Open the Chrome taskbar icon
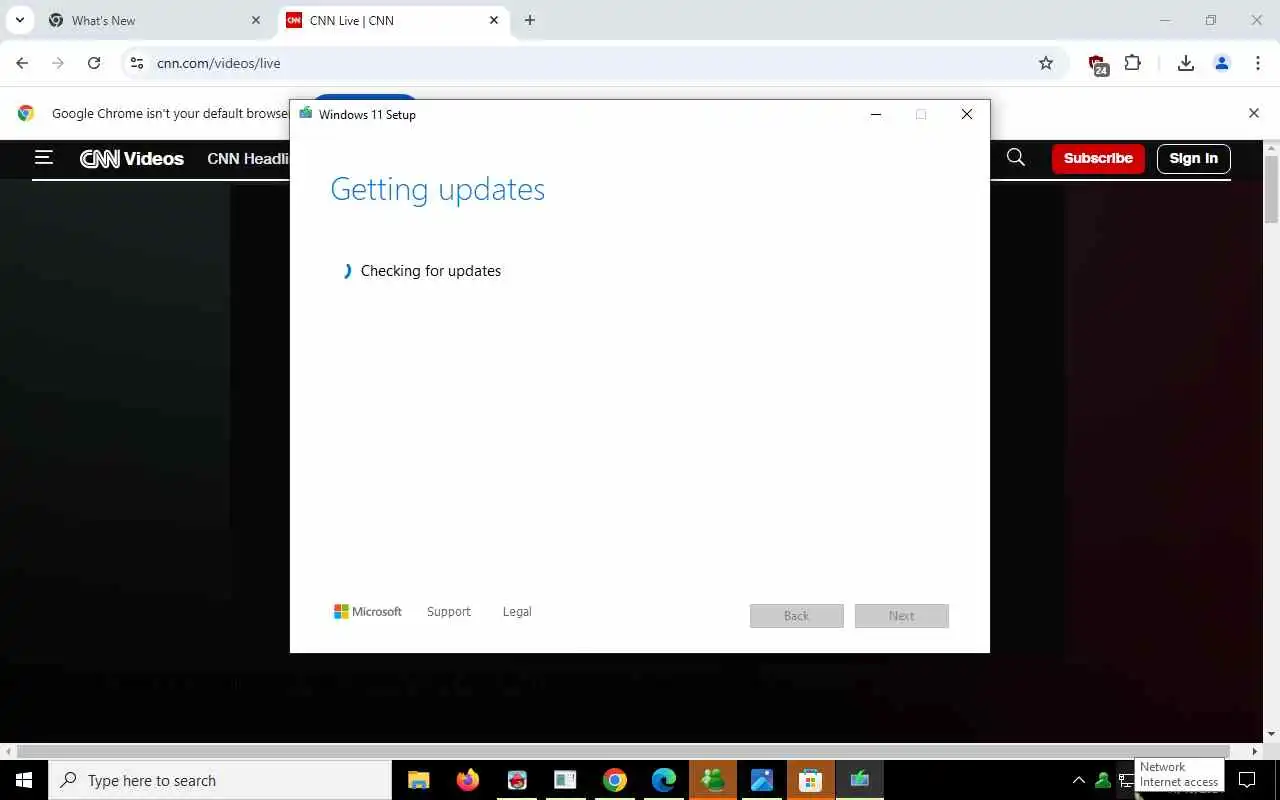The height and width of the screenshot is (800, 1280). (x=615, y=780)
